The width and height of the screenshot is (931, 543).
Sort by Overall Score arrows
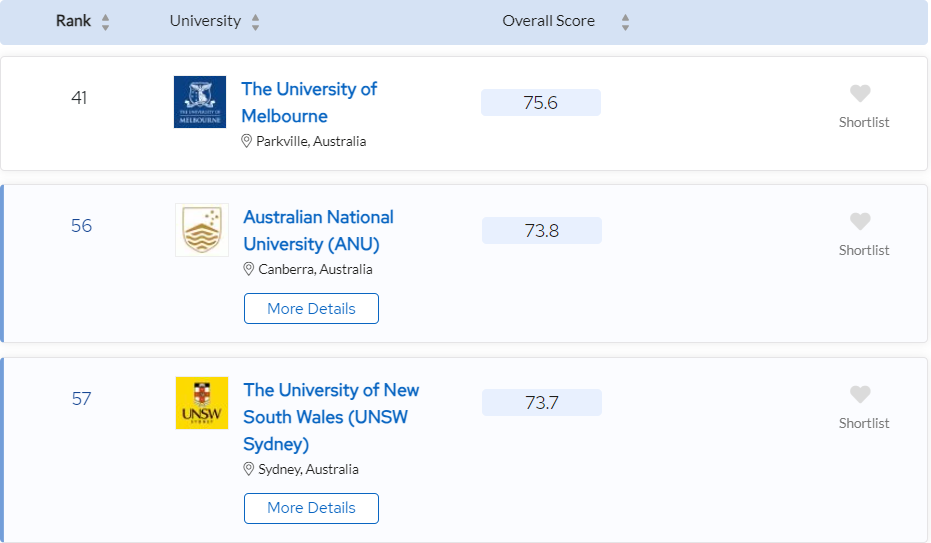pos(625,23)
